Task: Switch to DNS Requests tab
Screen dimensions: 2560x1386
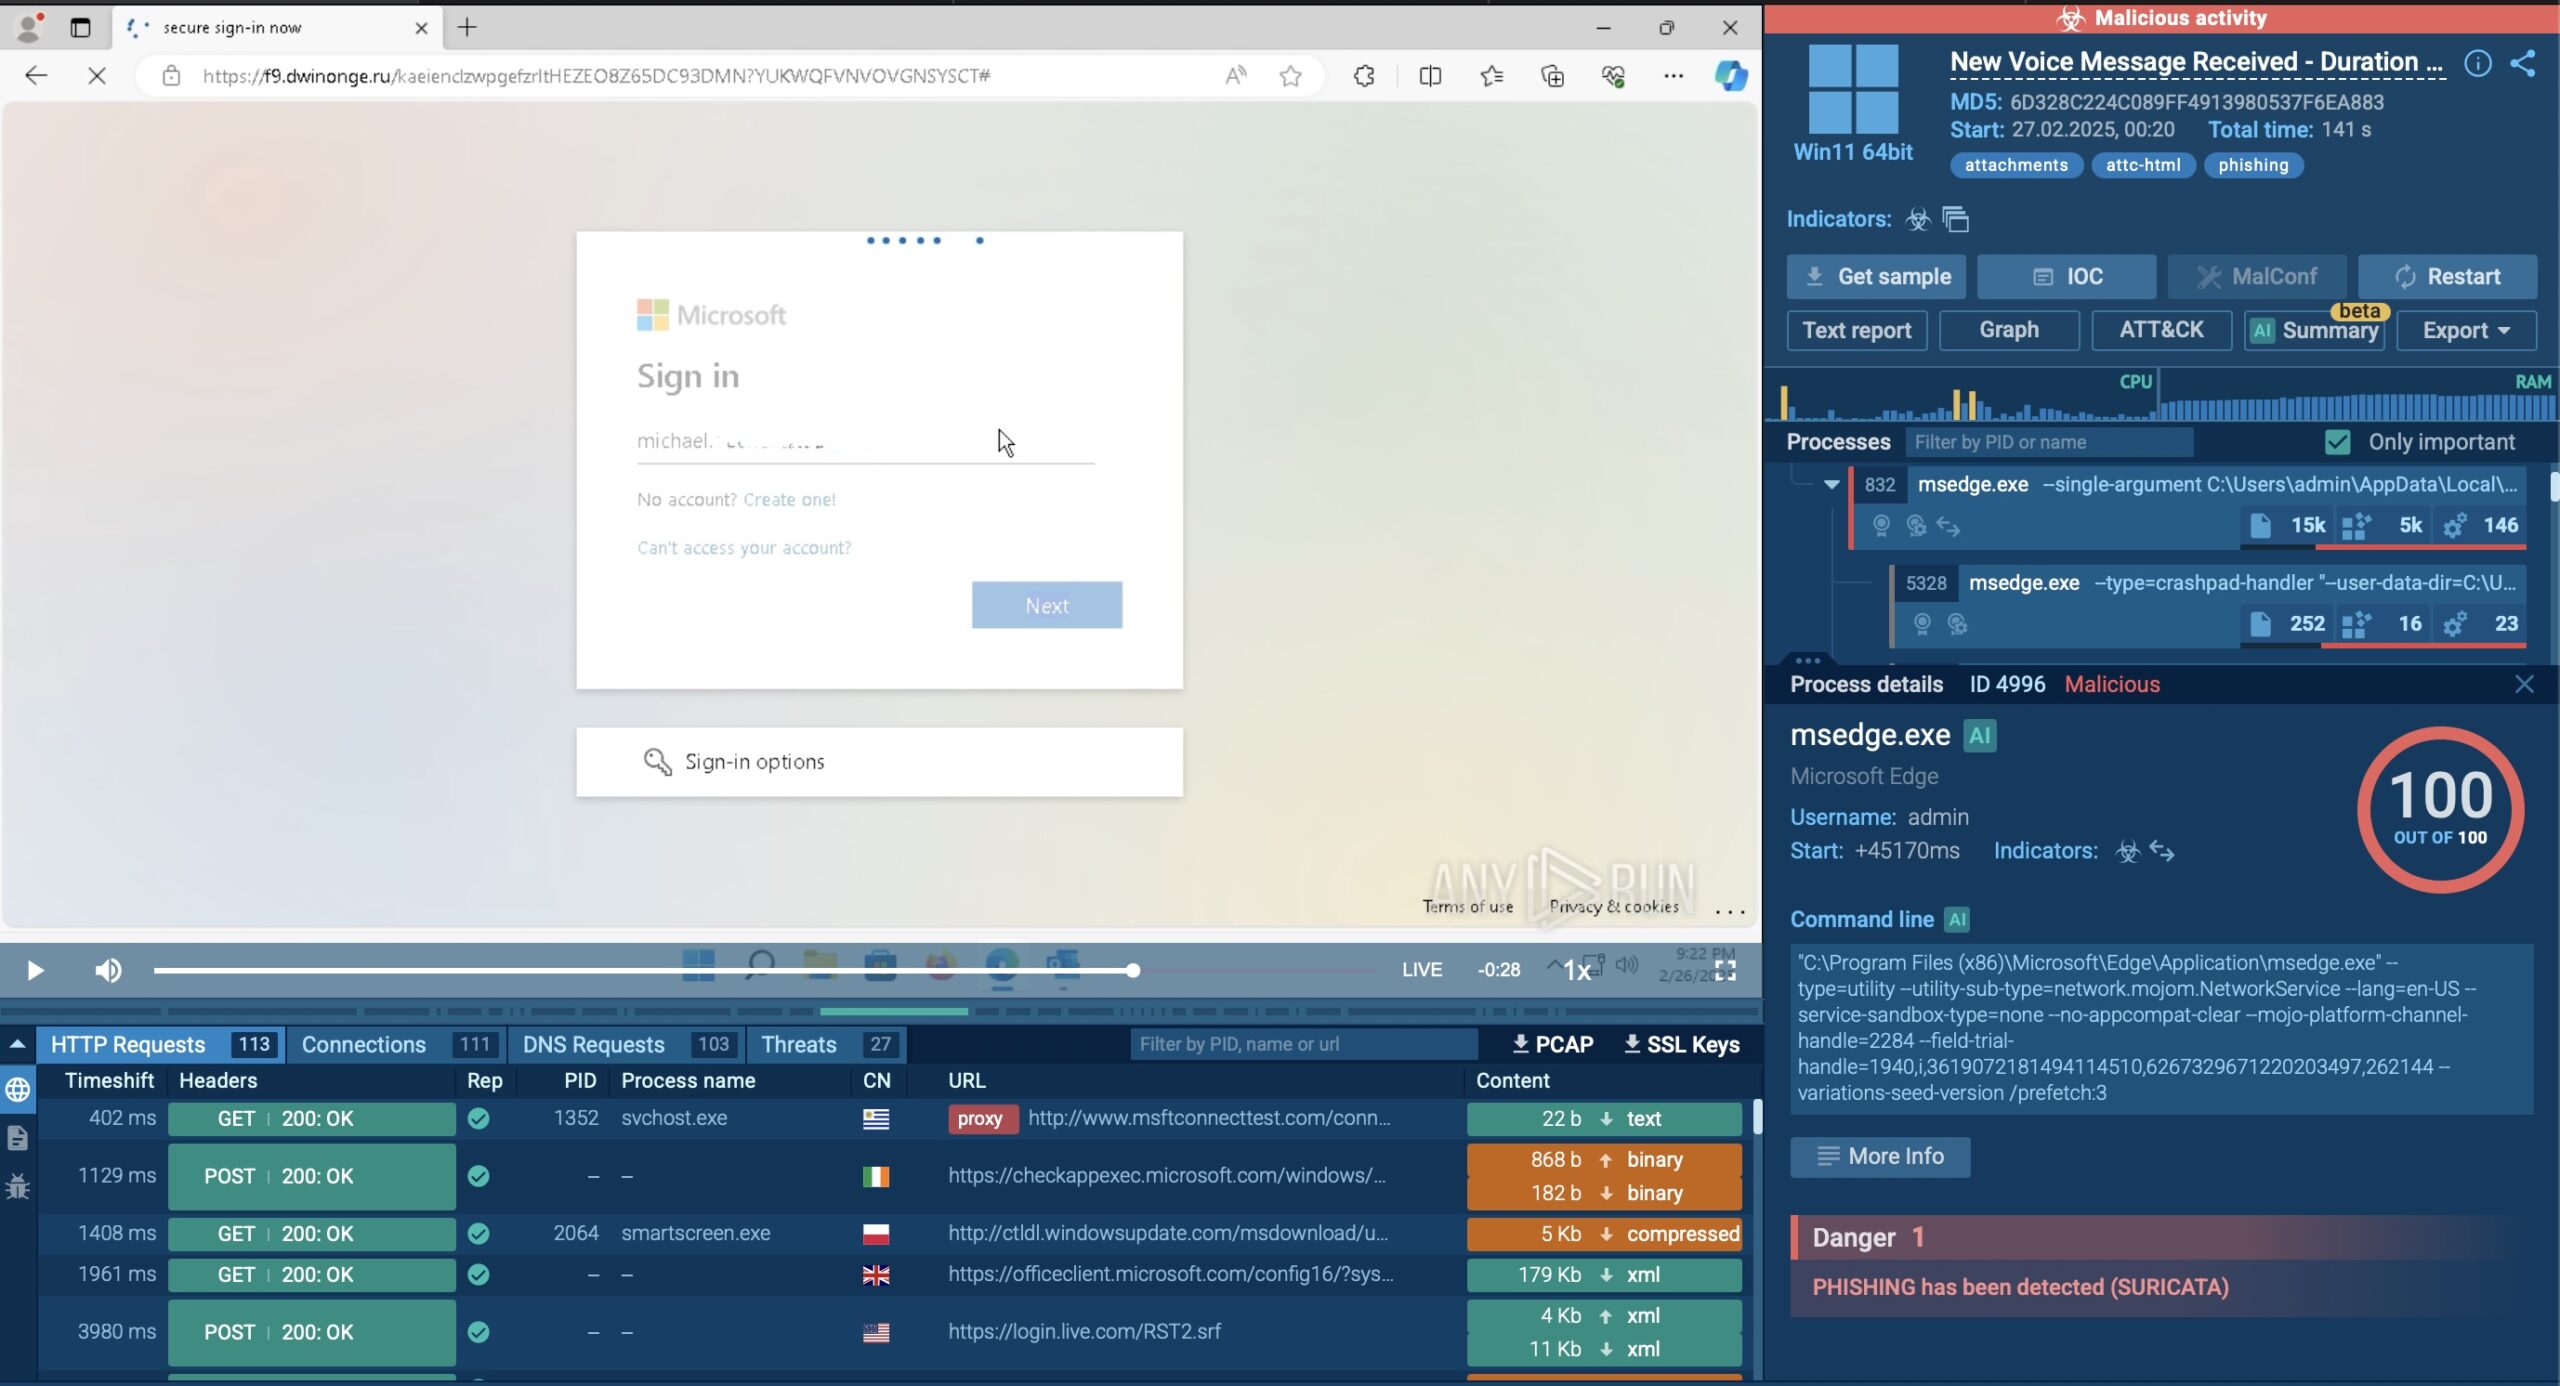Action: coord(627,1044)
